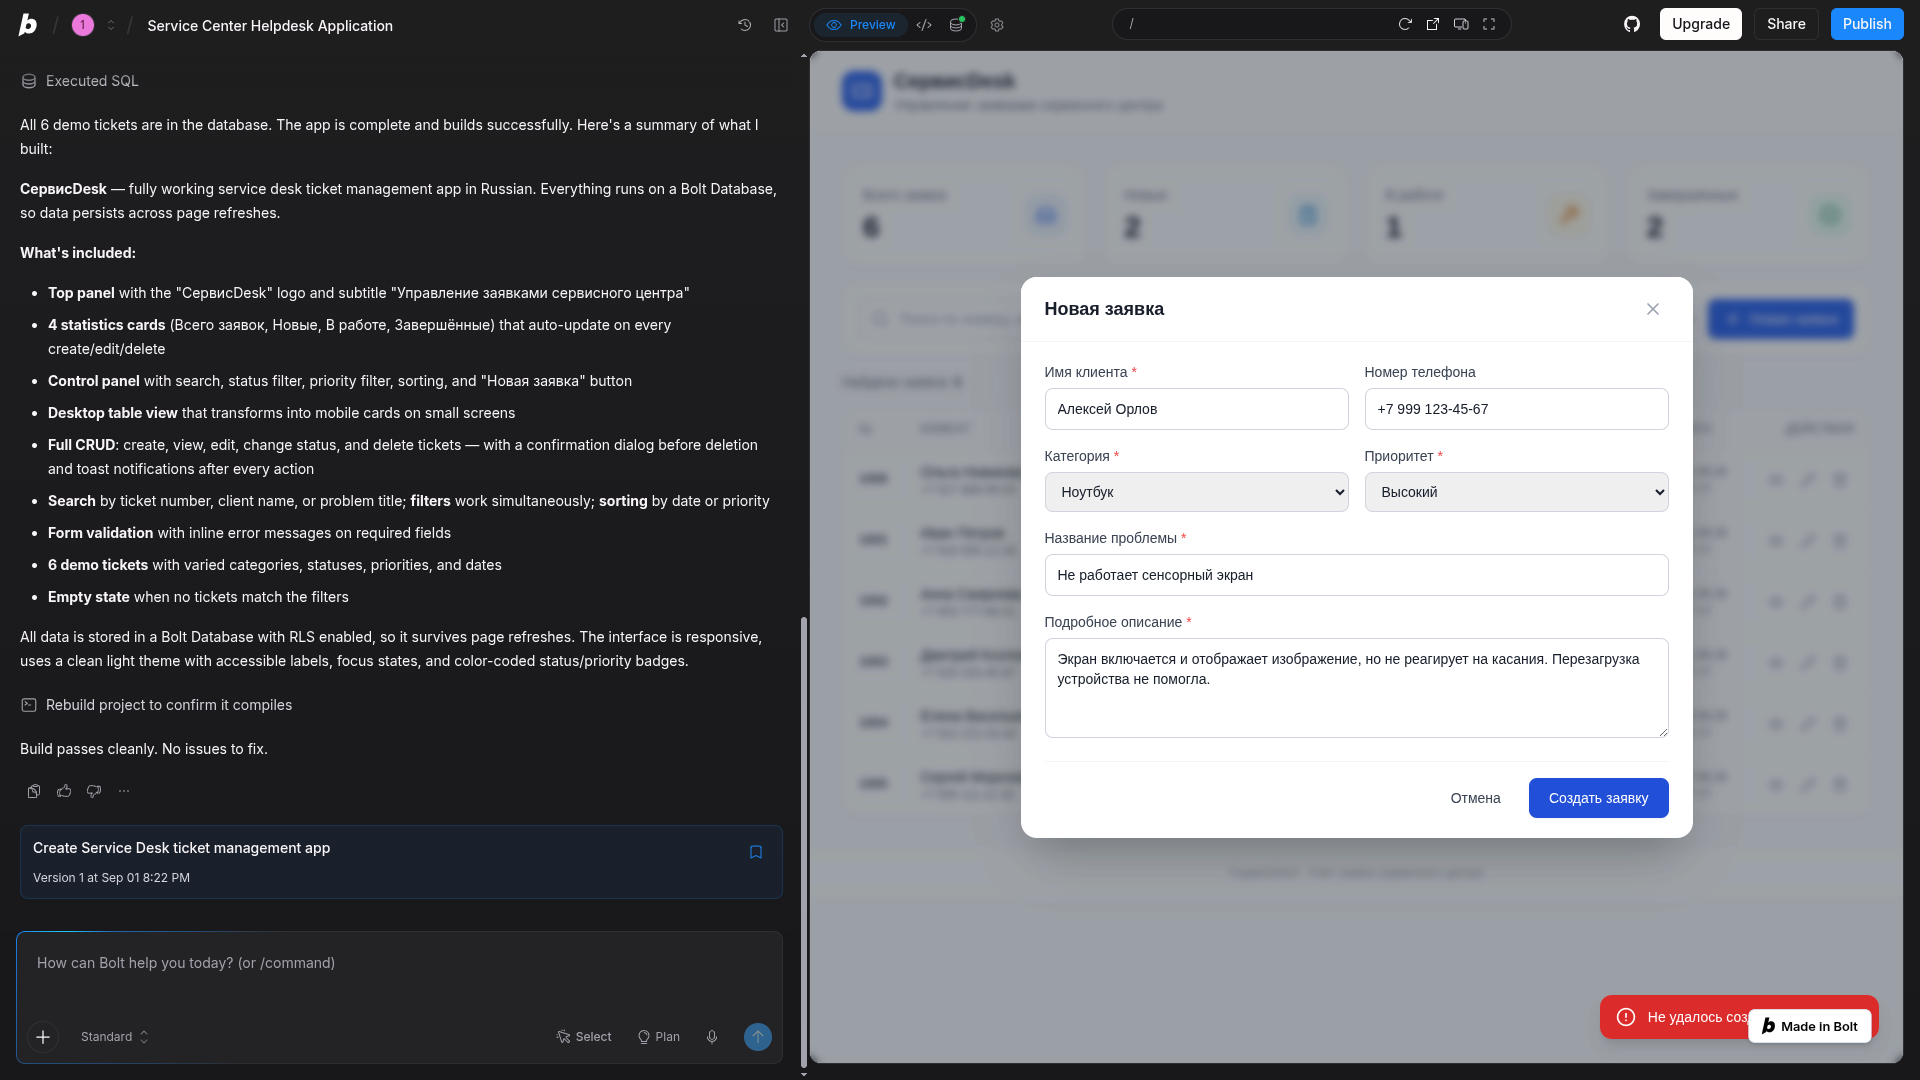Send the chat message
This screenshot has width=1920, height=1080.
758,1037
